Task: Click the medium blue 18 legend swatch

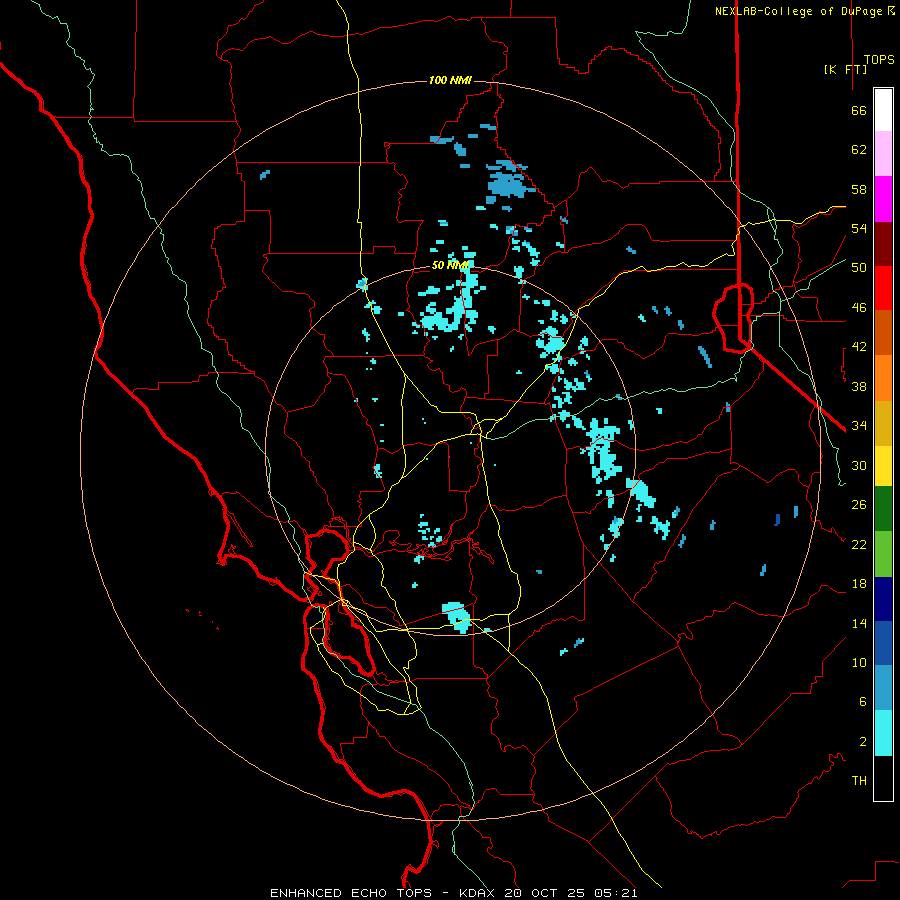Action: [883, 643]
